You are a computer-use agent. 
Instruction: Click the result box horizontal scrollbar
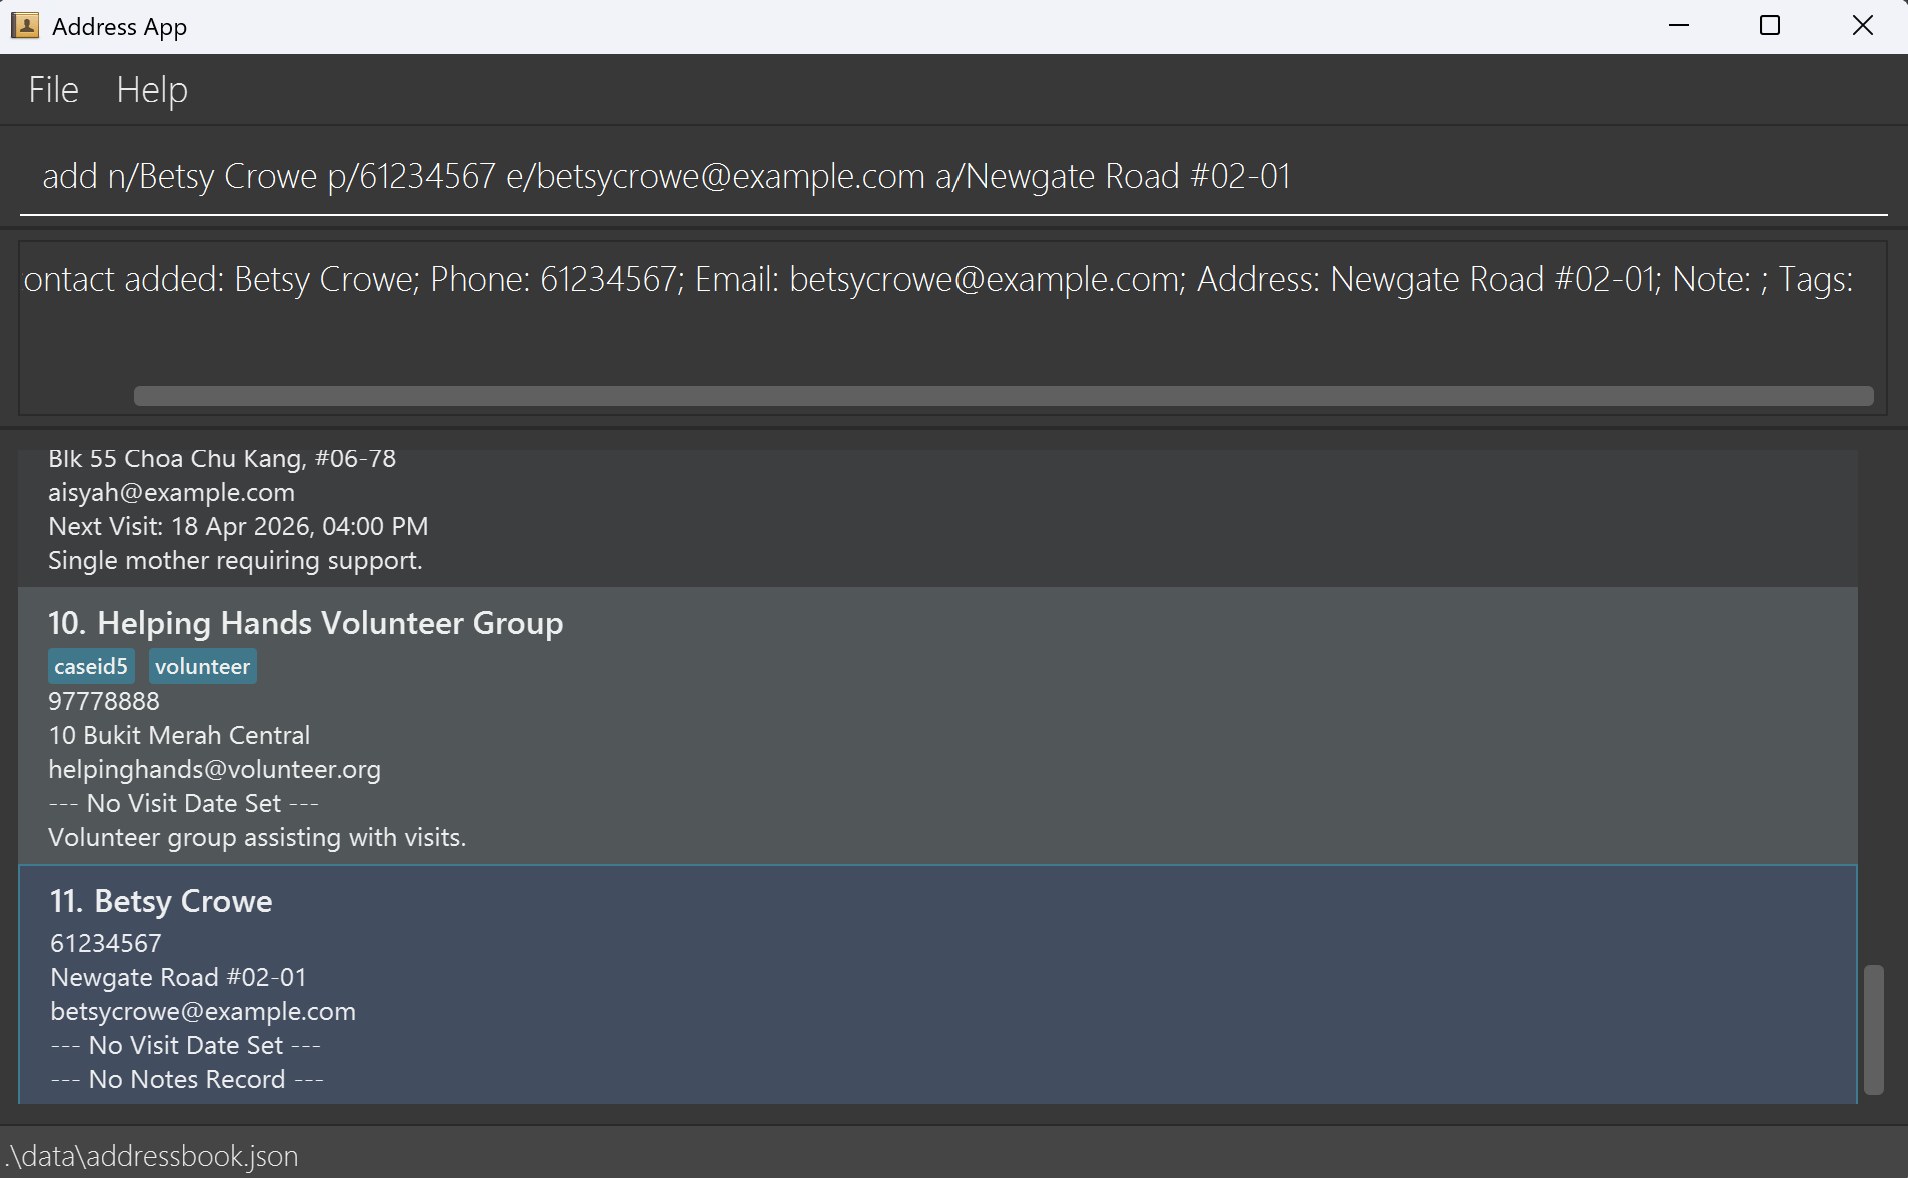coord(1002,397)
